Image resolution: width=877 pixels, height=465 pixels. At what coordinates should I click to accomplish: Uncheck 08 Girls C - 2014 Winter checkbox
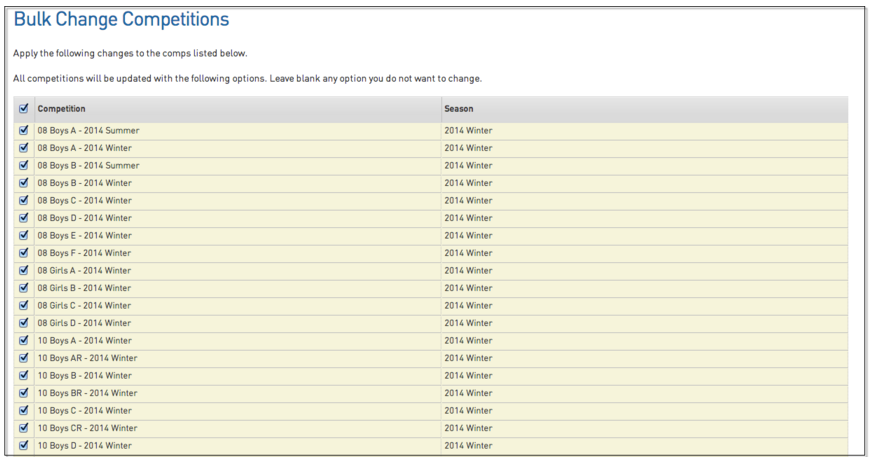pos(23,305)
